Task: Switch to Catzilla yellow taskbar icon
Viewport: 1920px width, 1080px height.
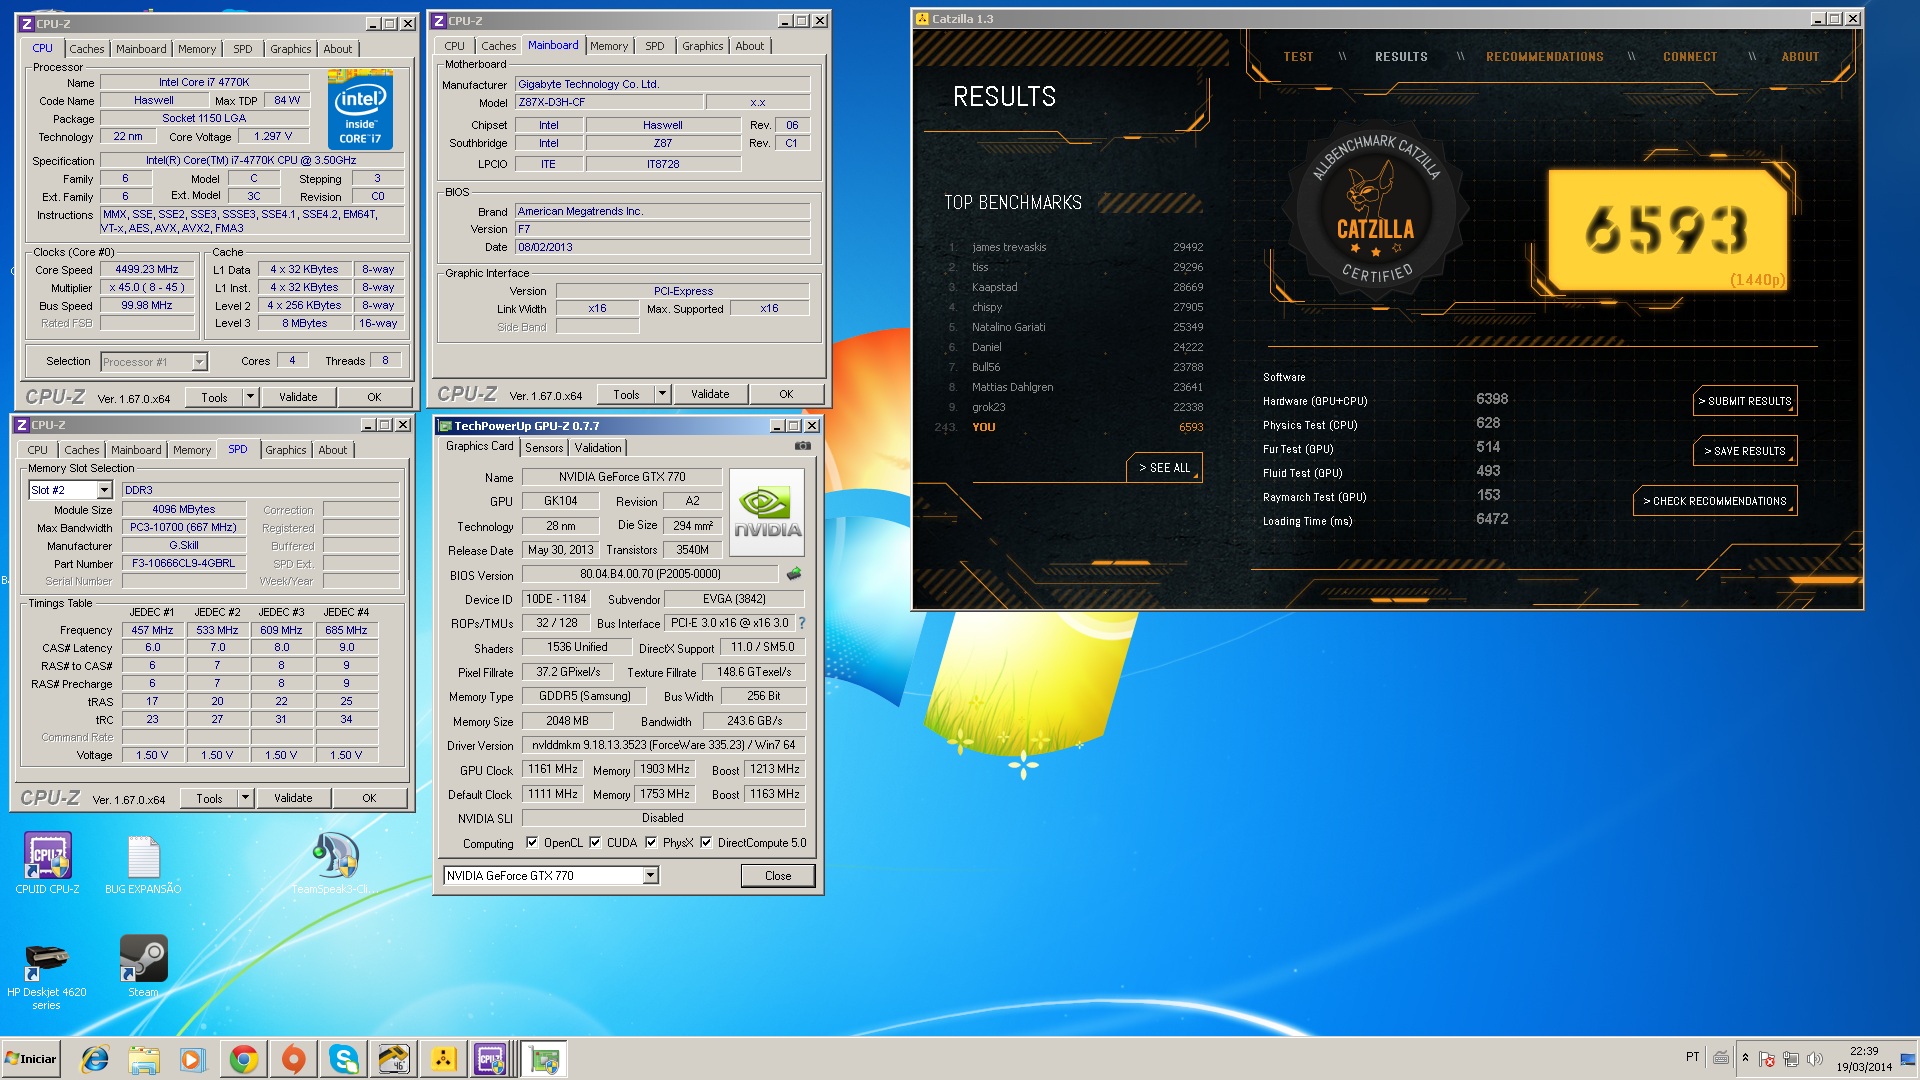Action: 443,1059
